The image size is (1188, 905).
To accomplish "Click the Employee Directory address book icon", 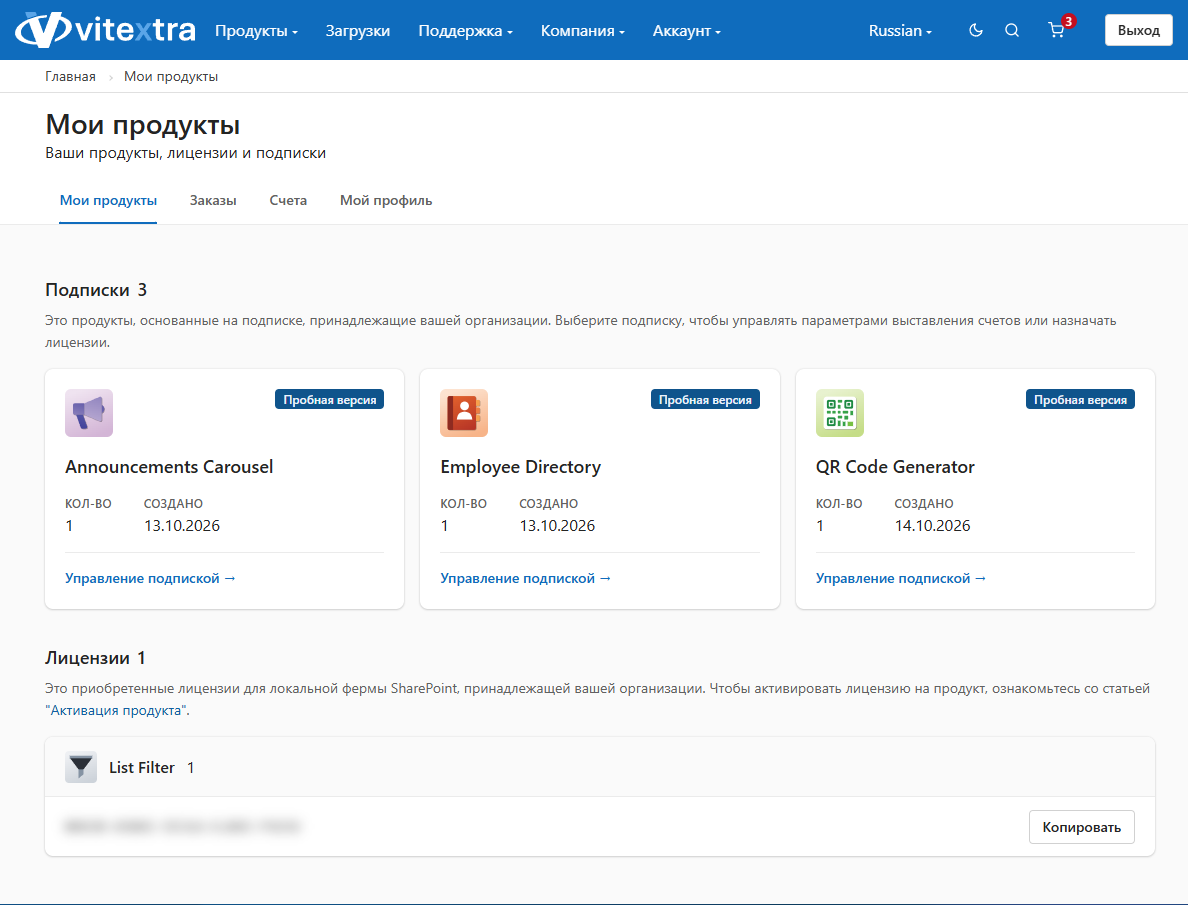I will click(464, 413).
